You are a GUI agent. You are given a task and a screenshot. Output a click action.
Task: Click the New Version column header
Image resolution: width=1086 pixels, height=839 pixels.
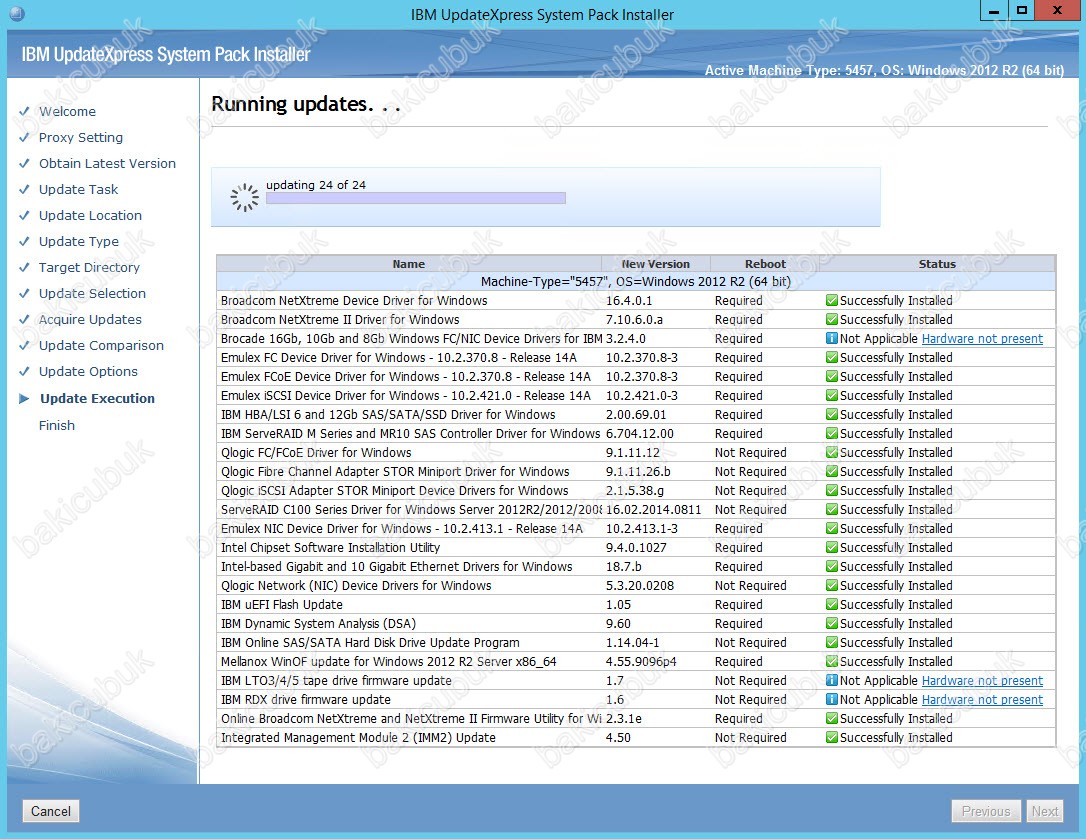click(655, 264)
